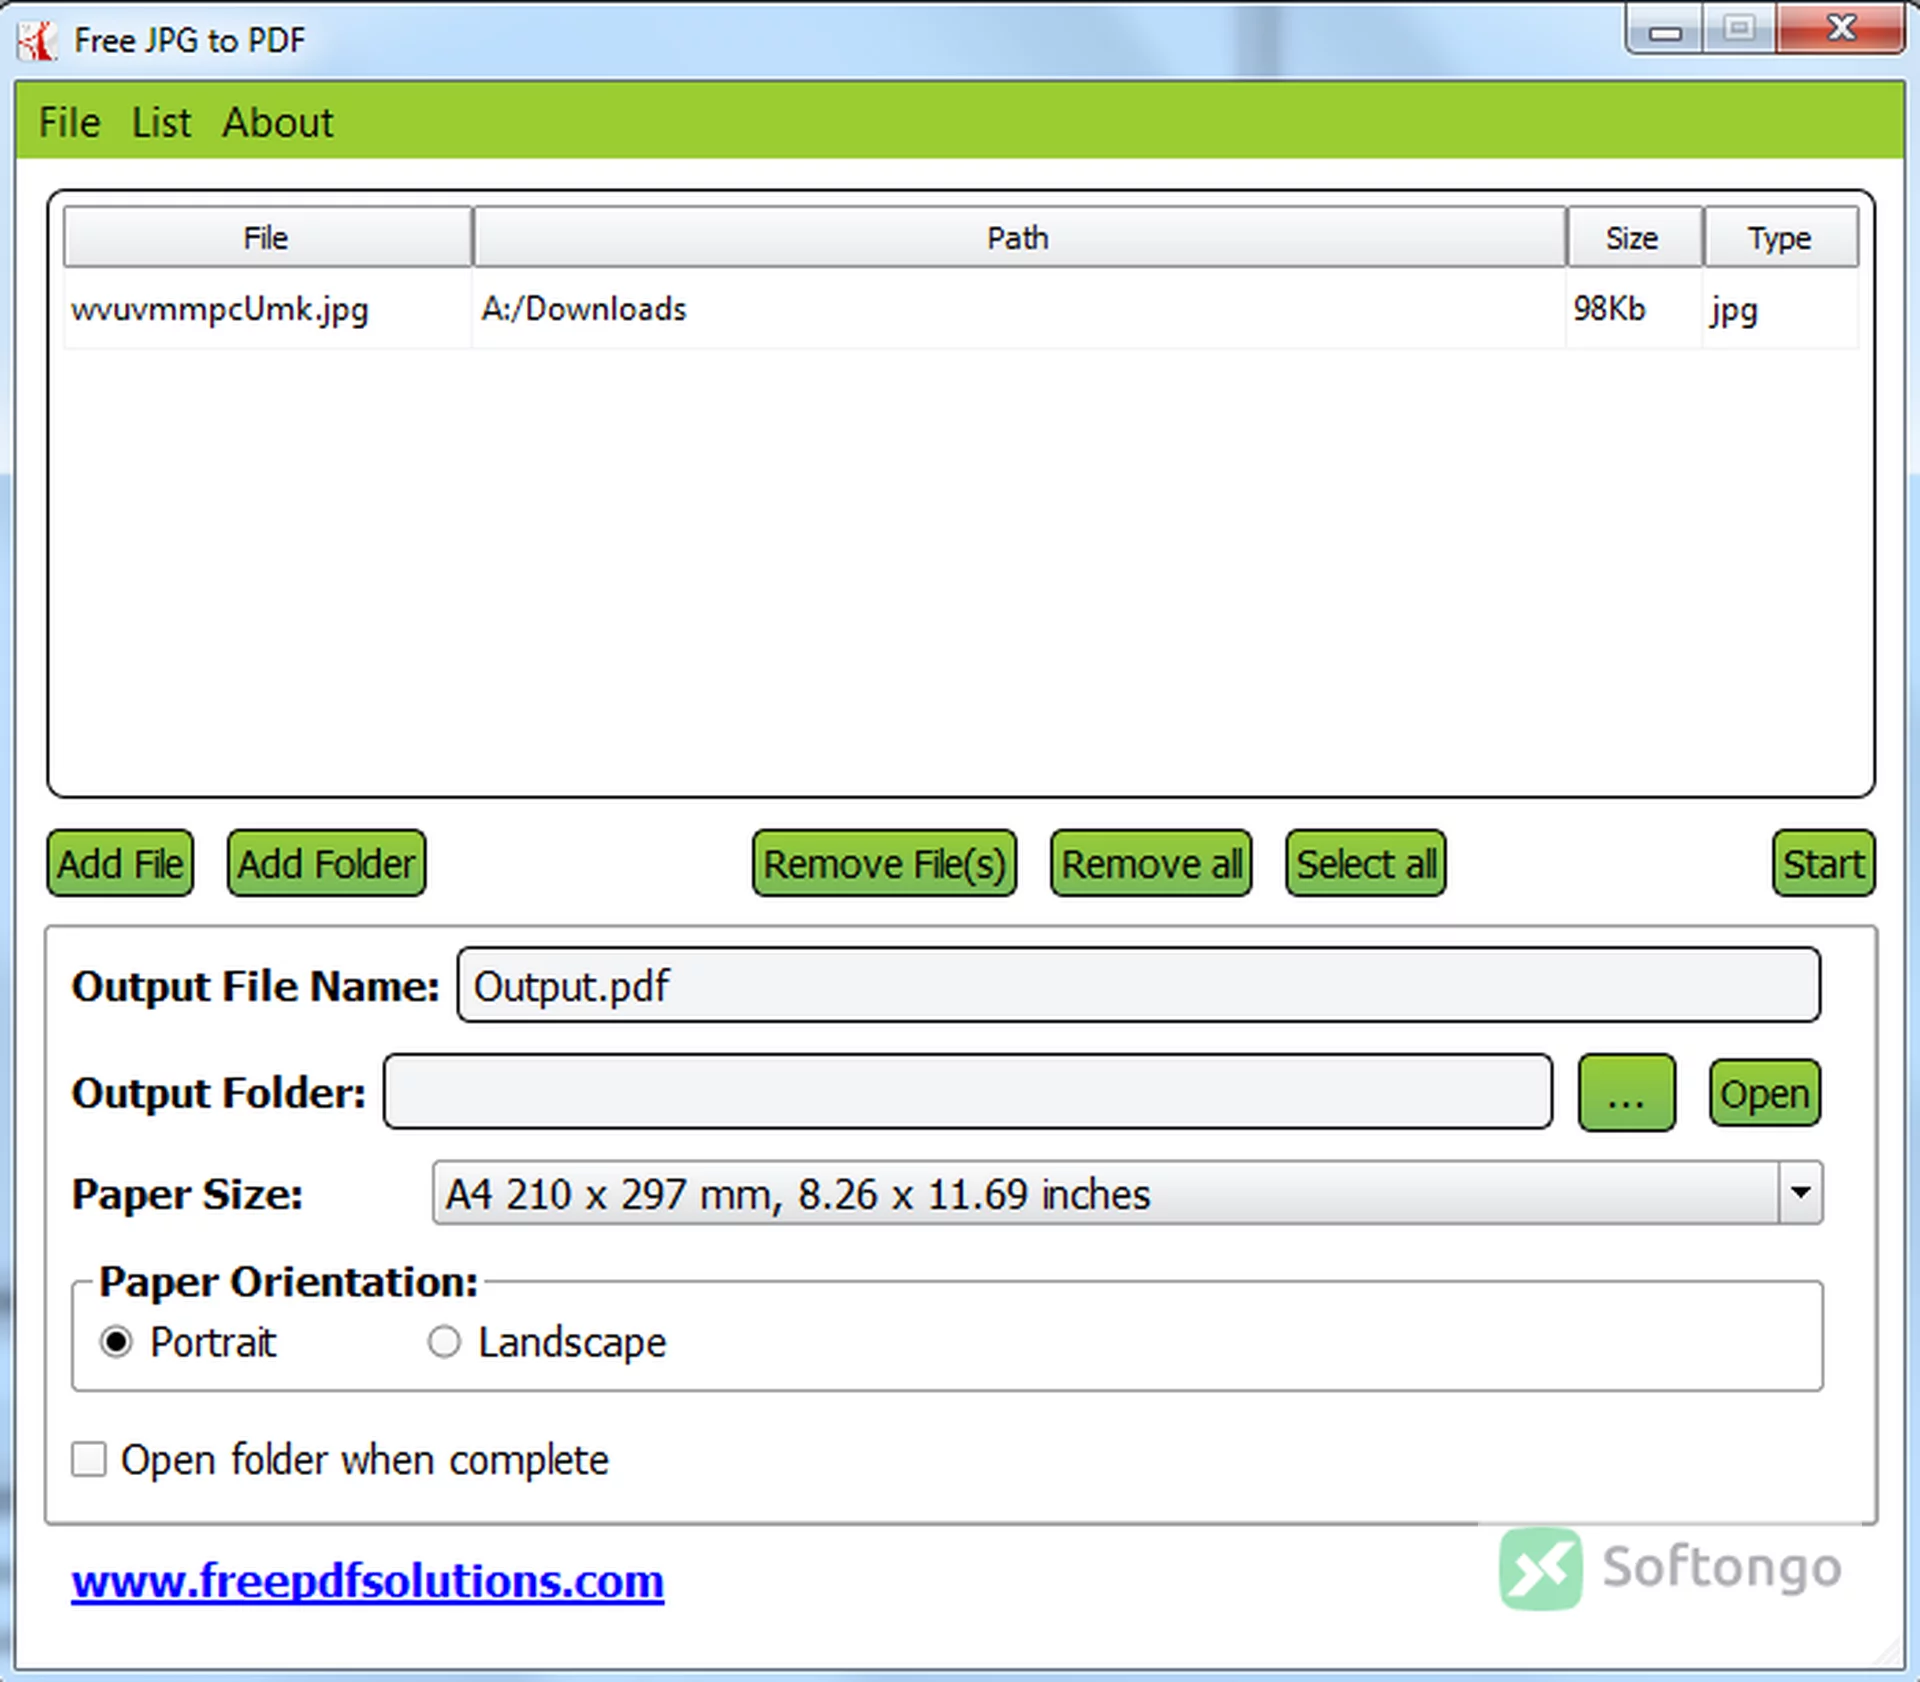Select Landscape orientation

coord(444,1341)
